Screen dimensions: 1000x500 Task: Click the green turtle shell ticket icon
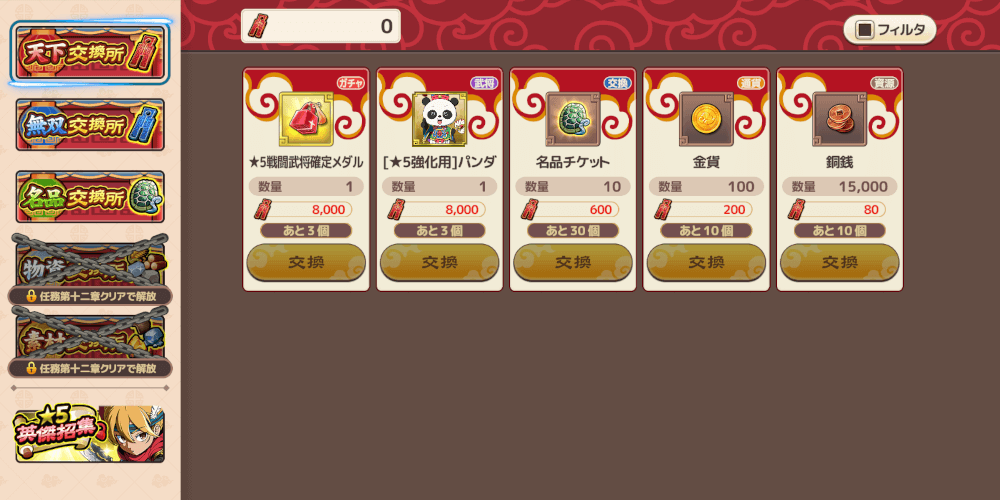[x=573, y=119]
